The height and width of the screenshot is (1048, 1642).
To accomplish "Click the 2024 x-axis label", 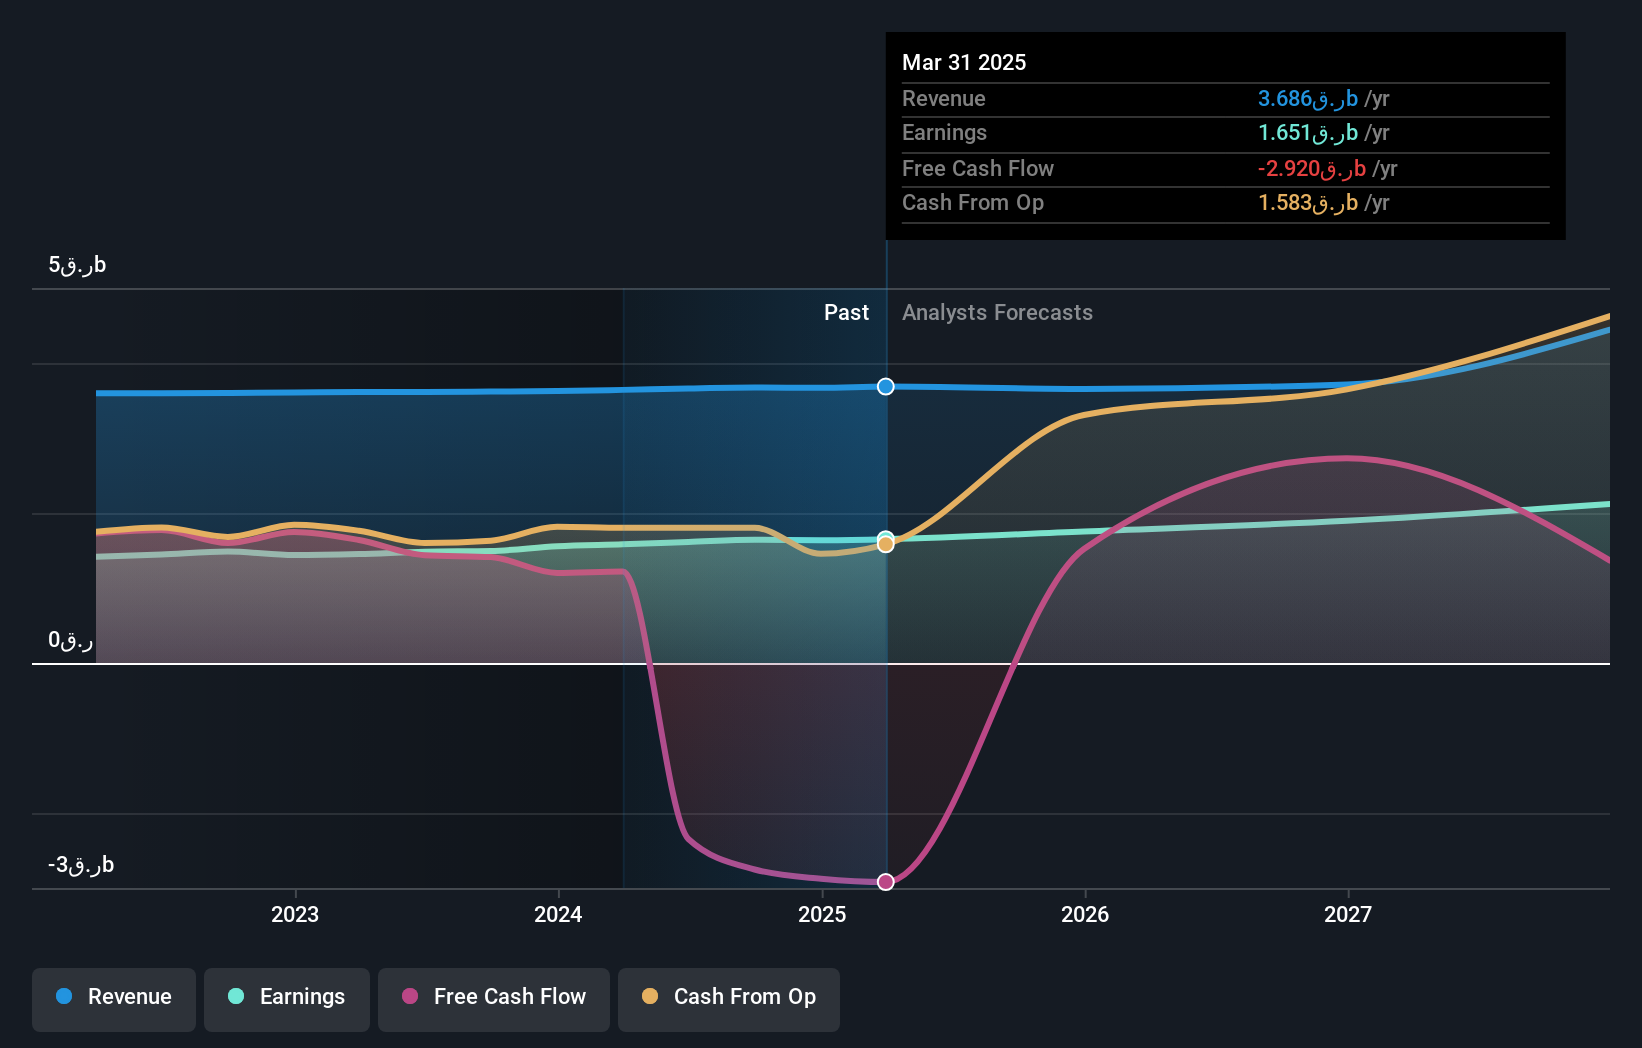I will 558,914.
